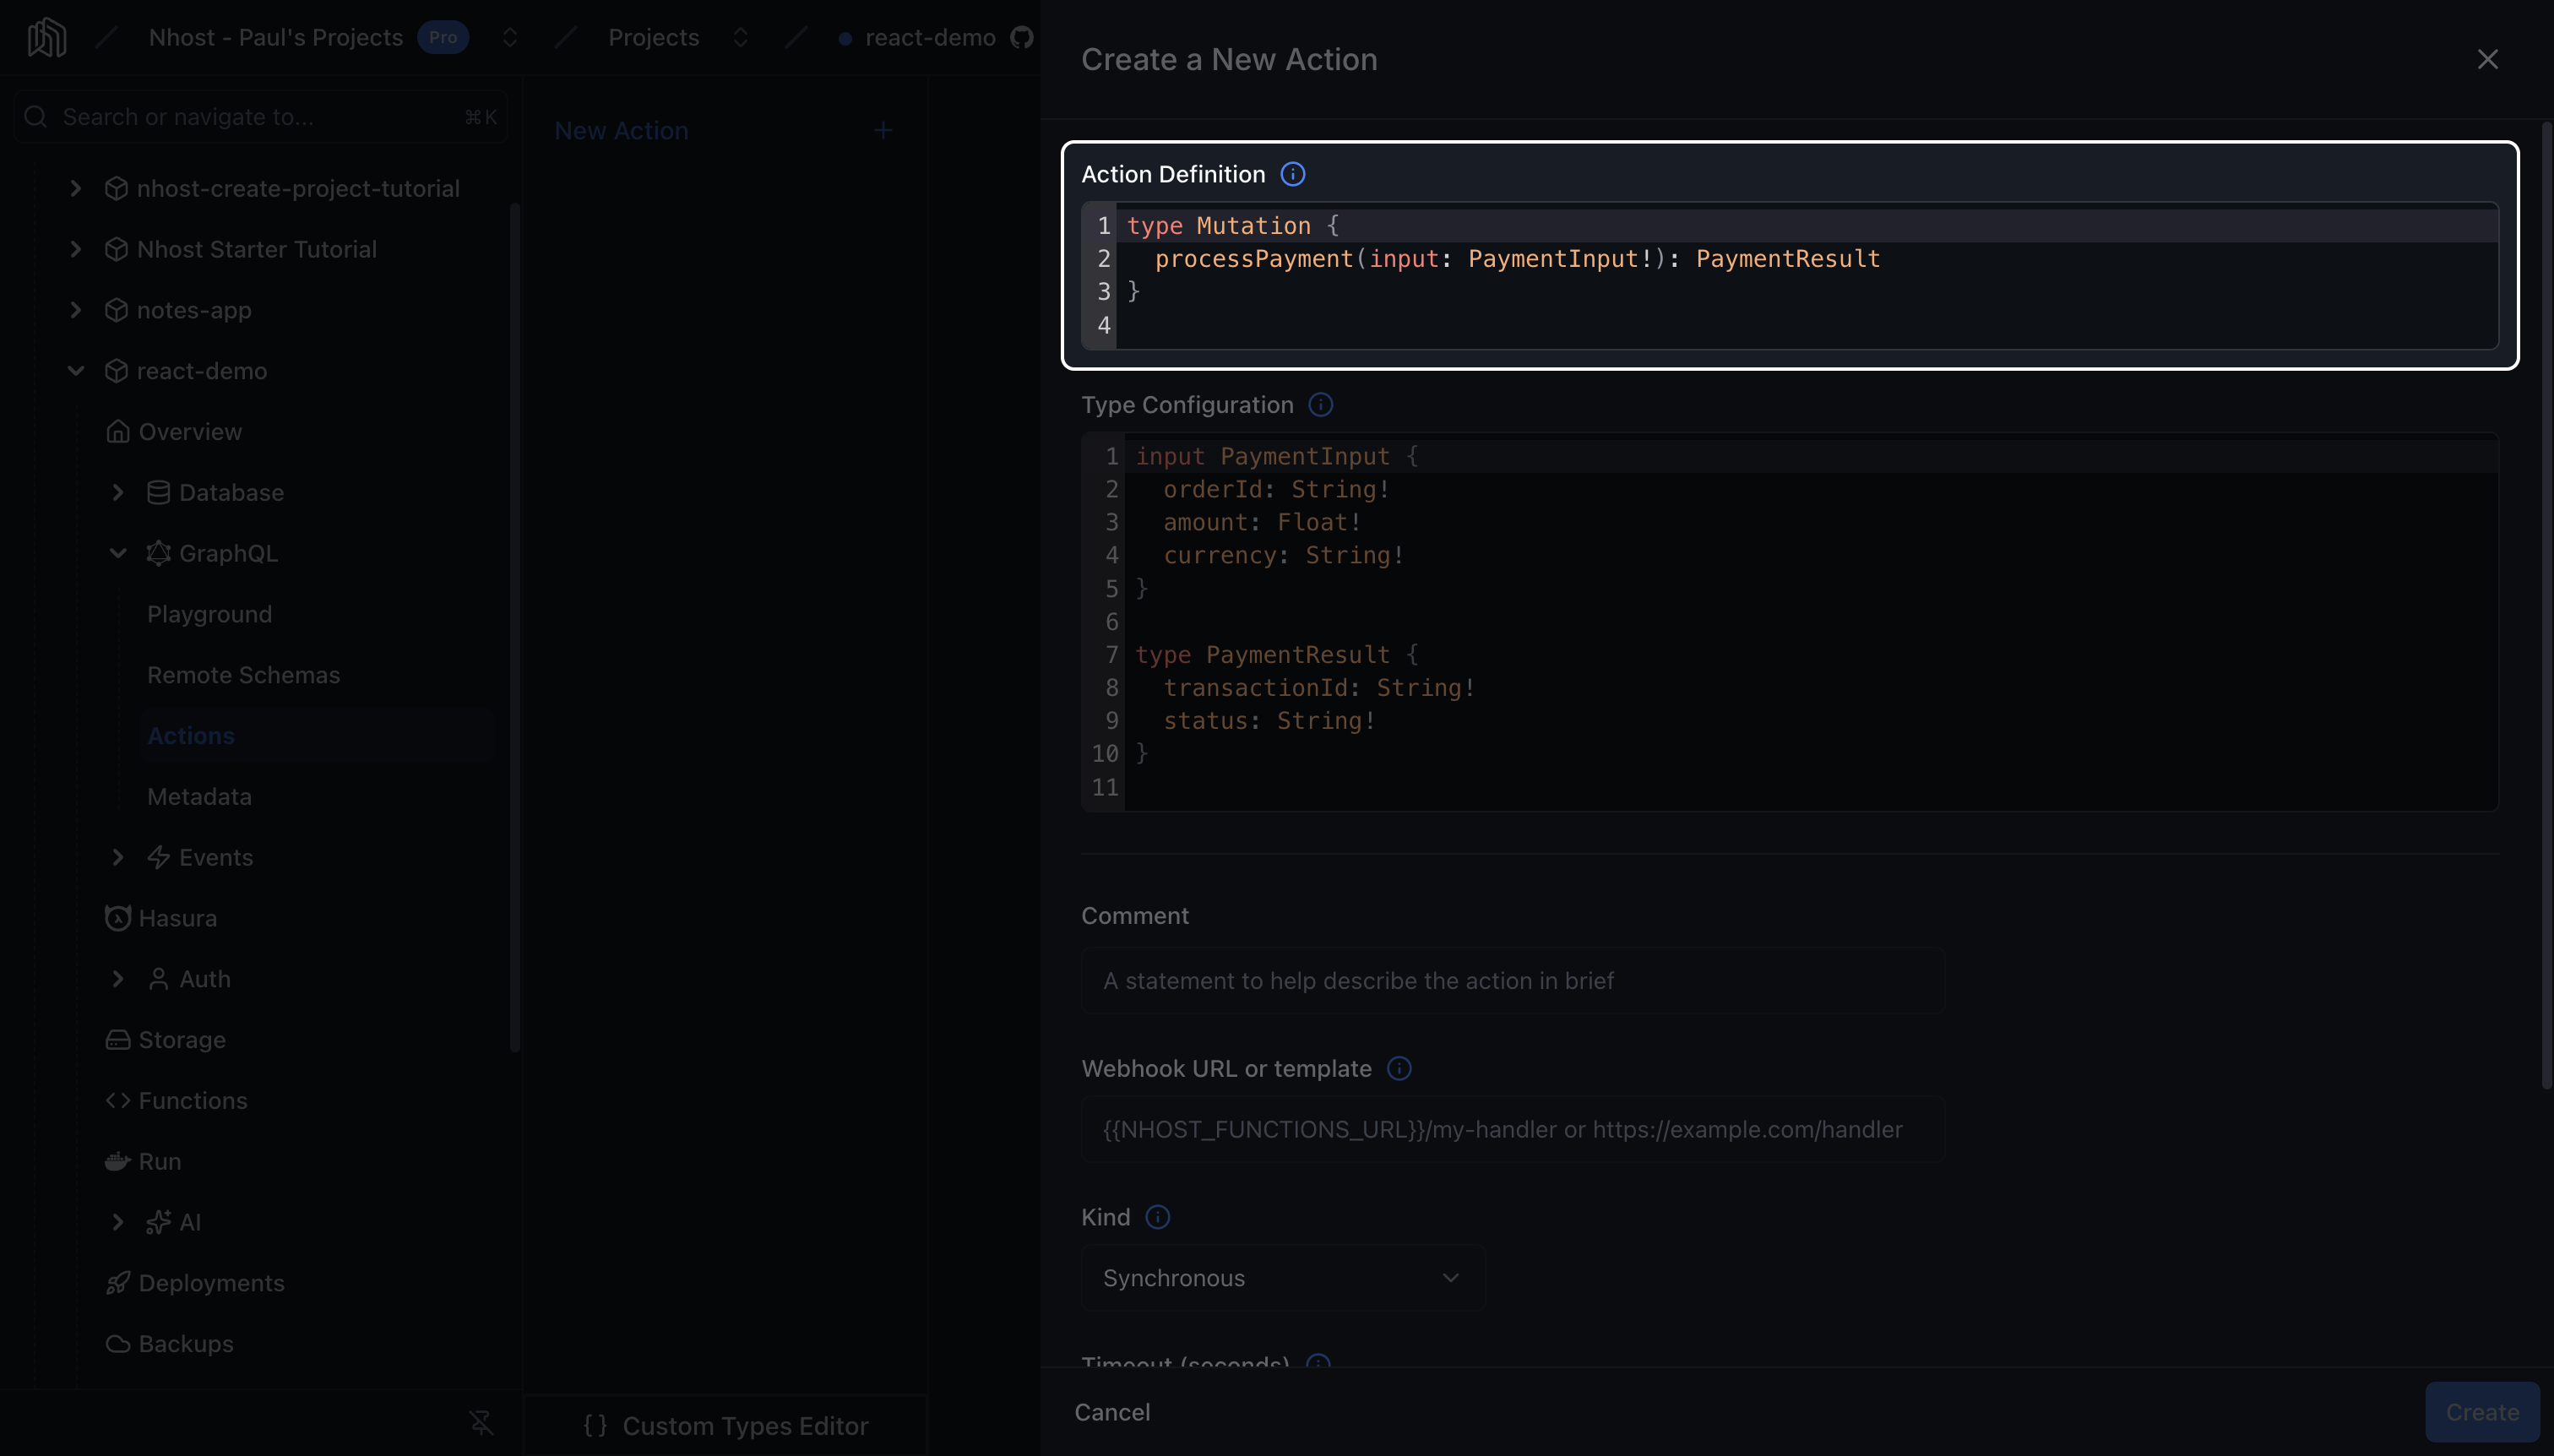Image resolution: width=2554 pixels, height=1456 pixels.
Task: Open the Projects switcher chevrons
Action: (740, 38)
